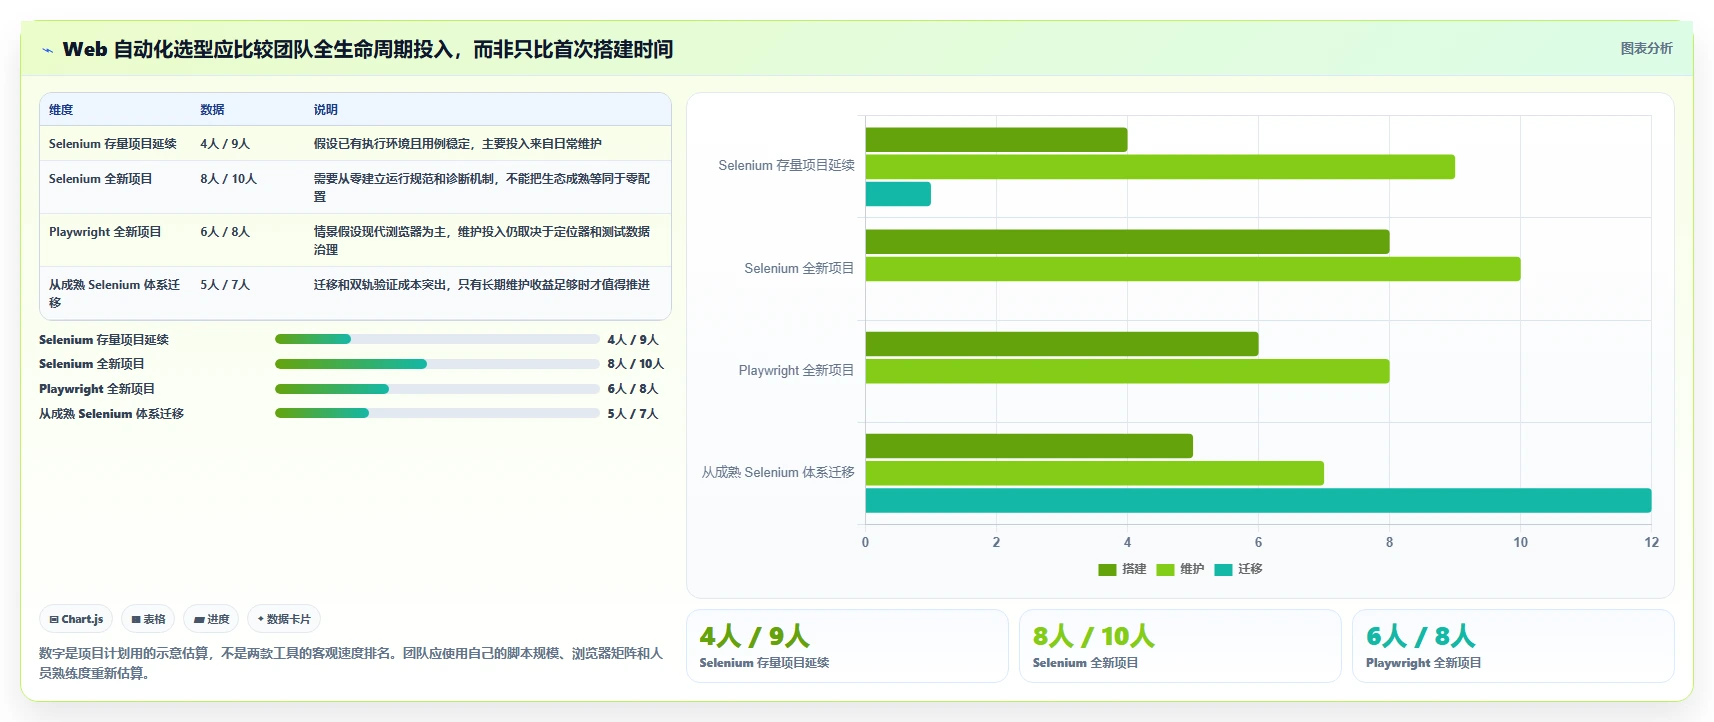Click the 搭建 bar for Selenium 全新项目
1714x722 pixels.
(x=1127, y=241)
